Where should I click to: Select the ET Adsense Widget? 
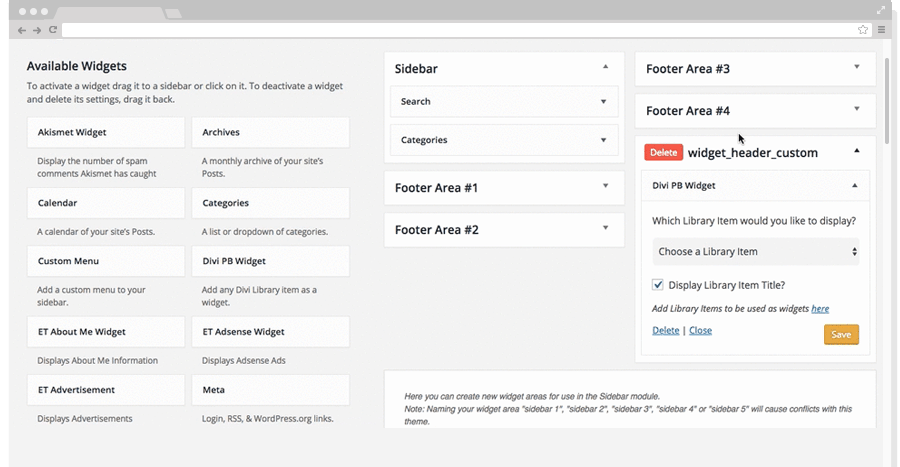(270, 332)
